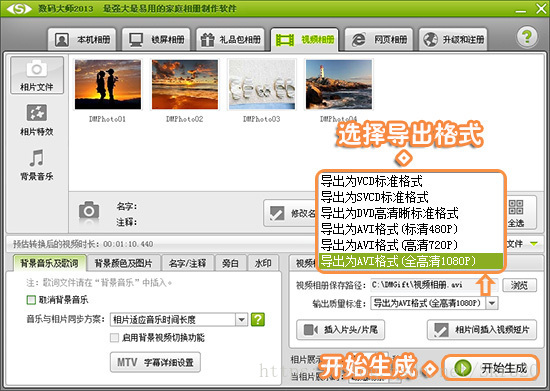Choose 导出为AVI格式(高清720P)
The height and width of the screenshot is (391, 550).
pos(411,244)
